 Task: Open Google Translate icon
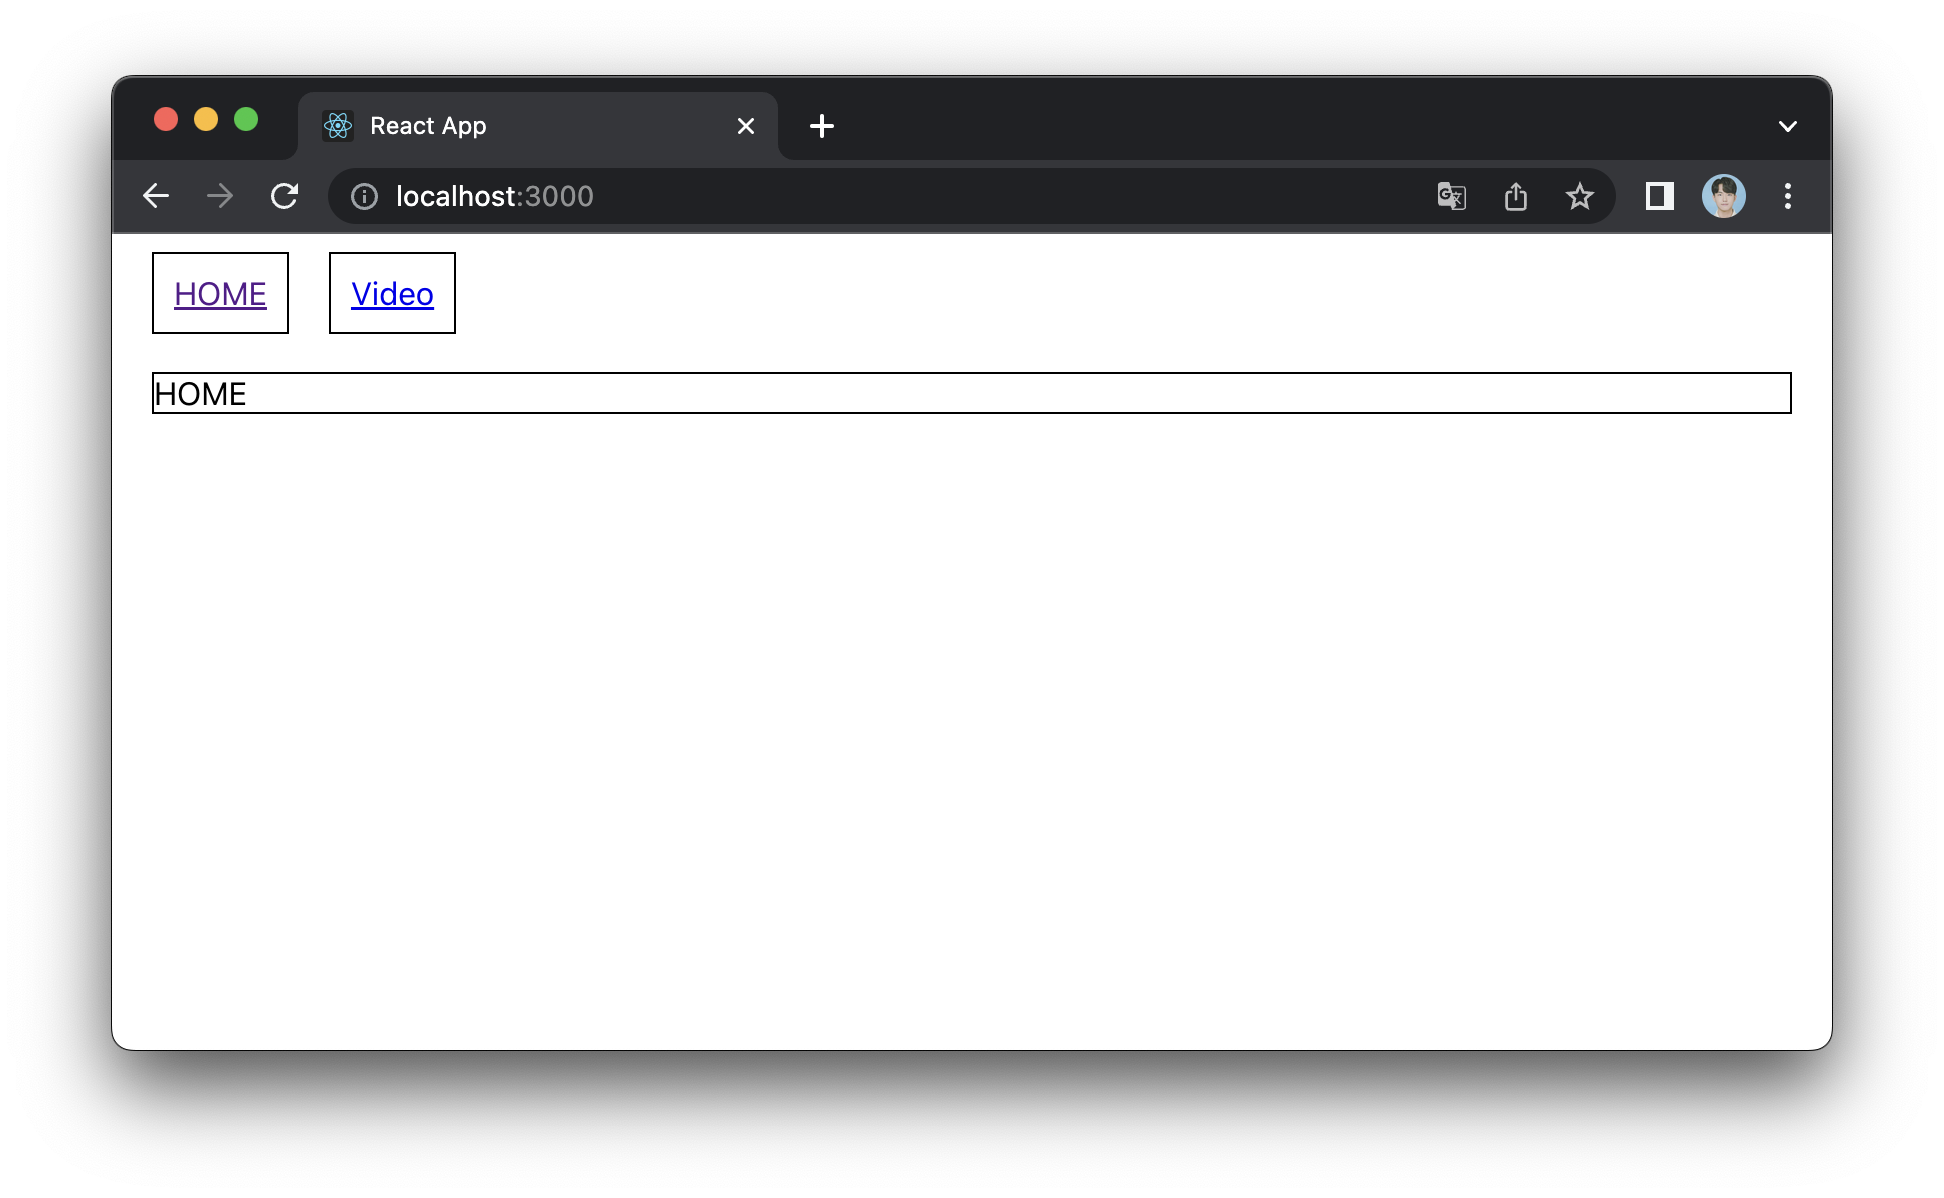1451,196
